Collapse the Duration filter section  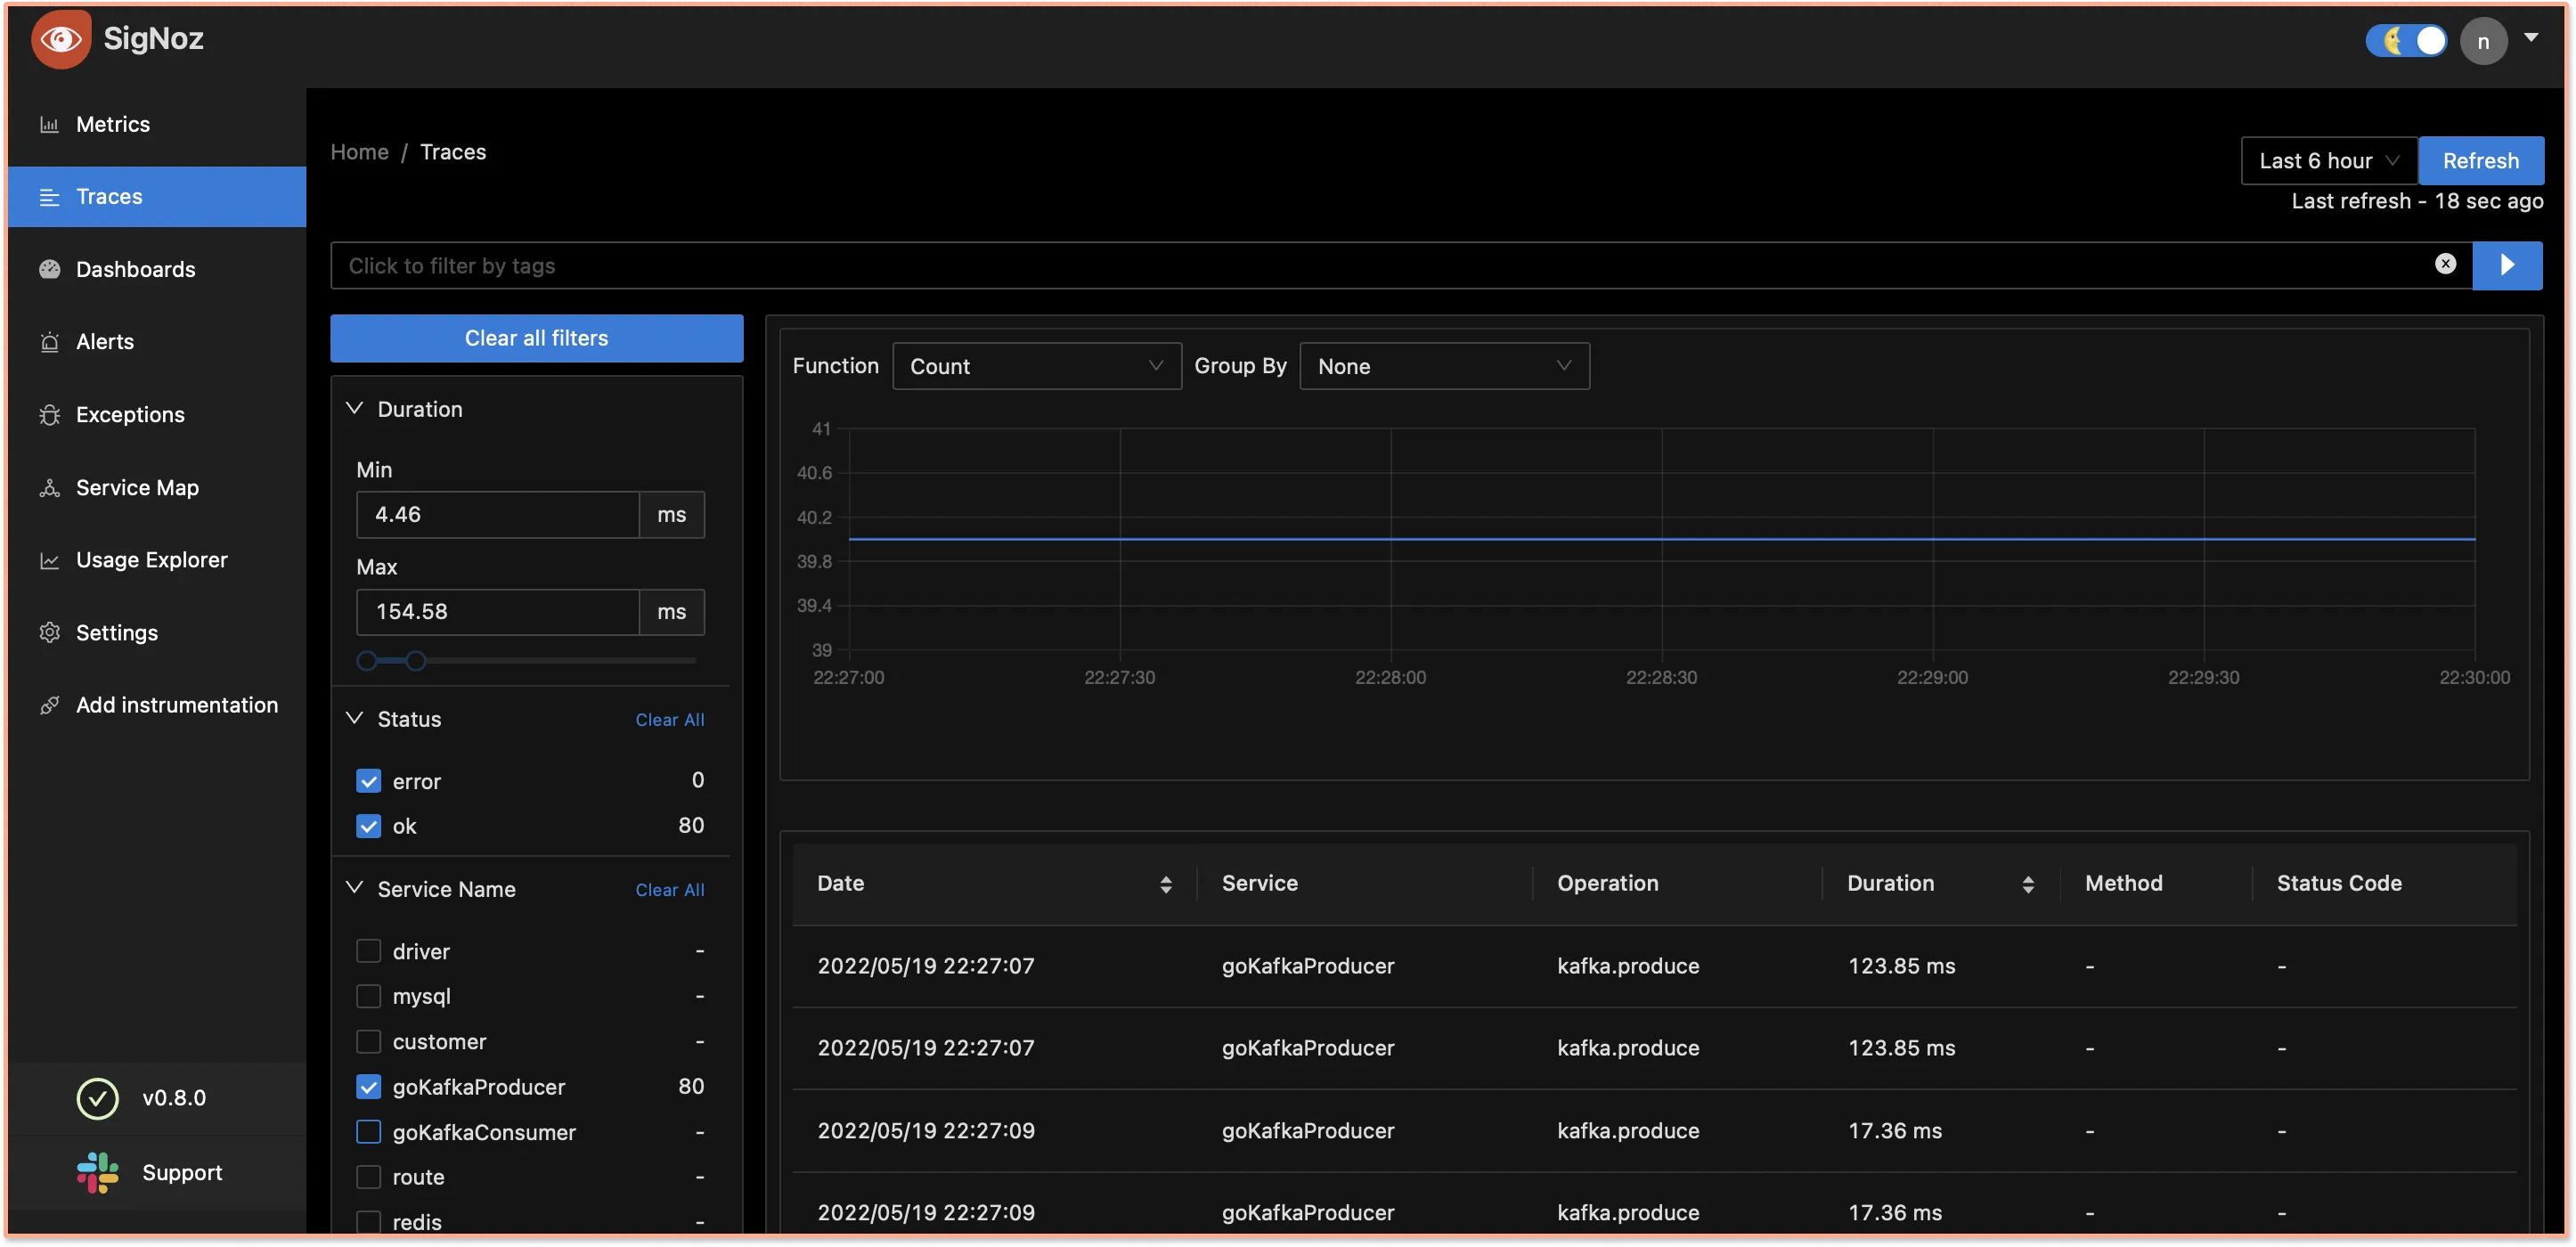[354, 409]
